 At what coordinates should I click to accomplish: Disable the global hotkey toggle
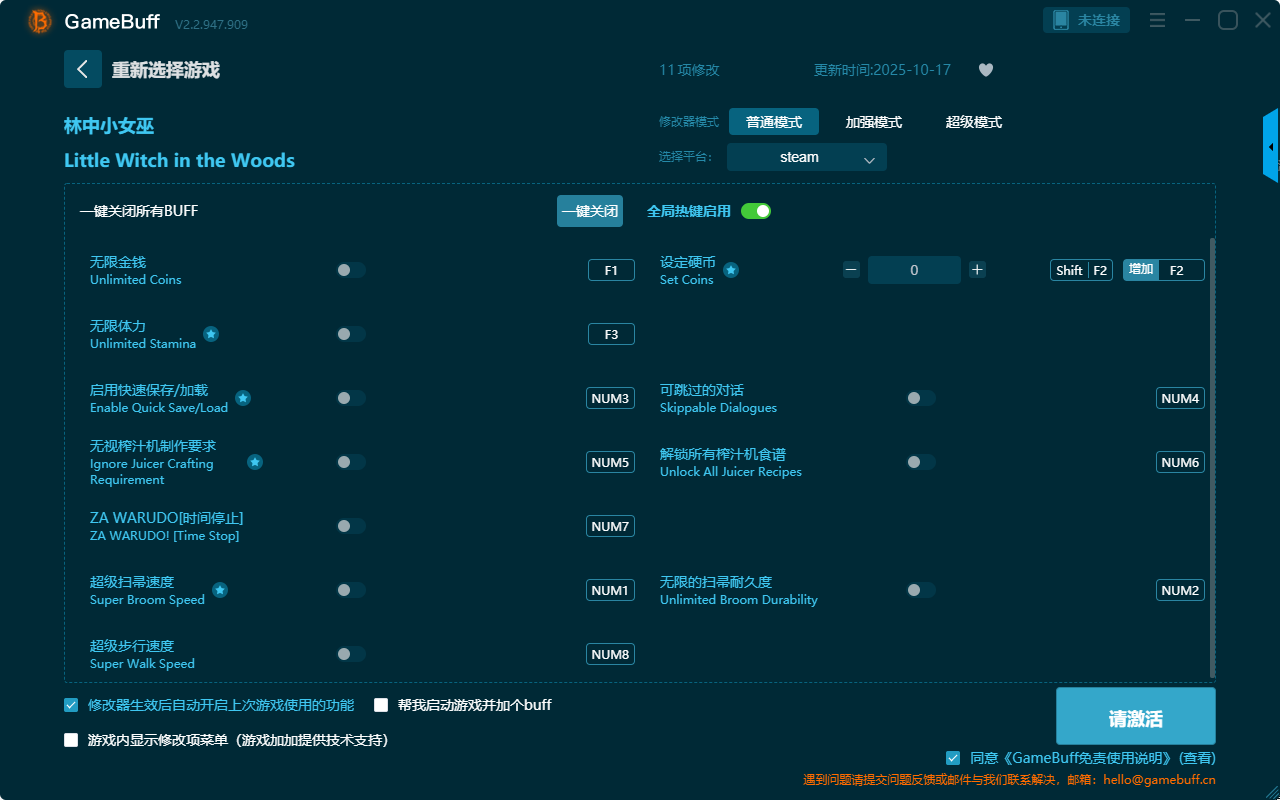[x=756, y=211]
